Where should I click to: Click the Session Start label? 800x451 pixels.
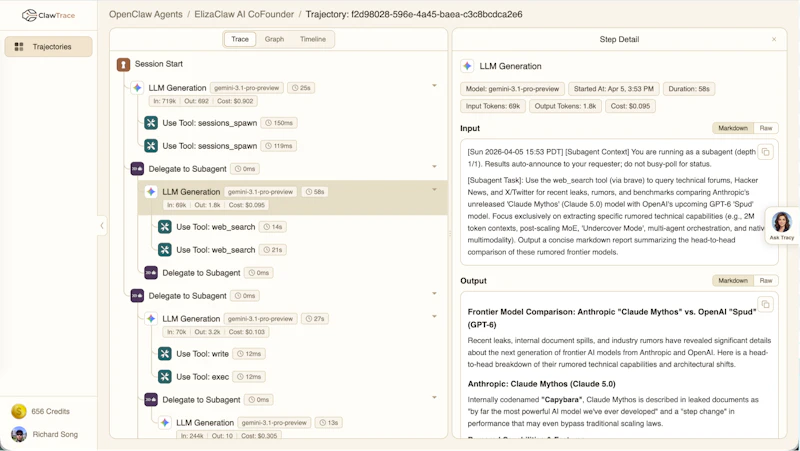tap(159, 64)
